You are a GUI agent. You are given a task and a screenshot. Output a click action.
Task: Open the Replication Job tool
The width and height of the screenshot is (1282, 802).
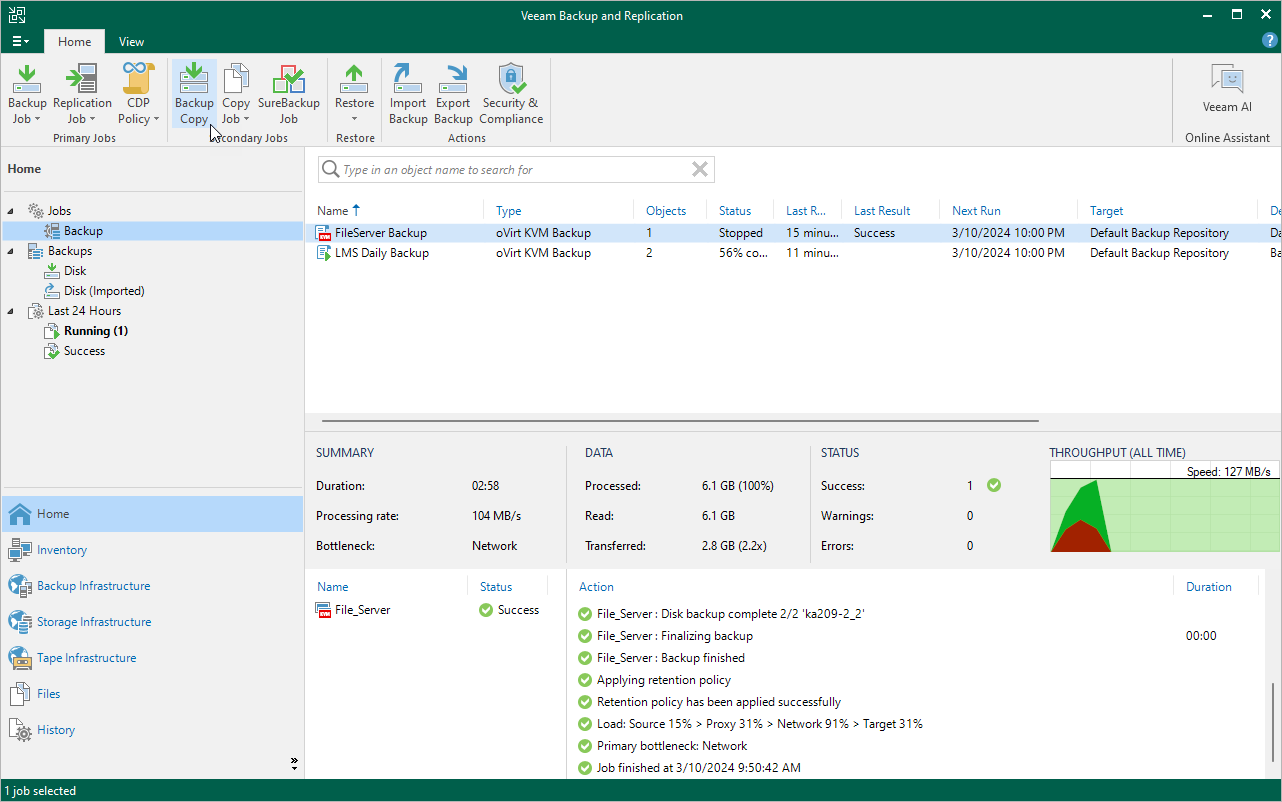pyautogui.click(x=82, y=94)
